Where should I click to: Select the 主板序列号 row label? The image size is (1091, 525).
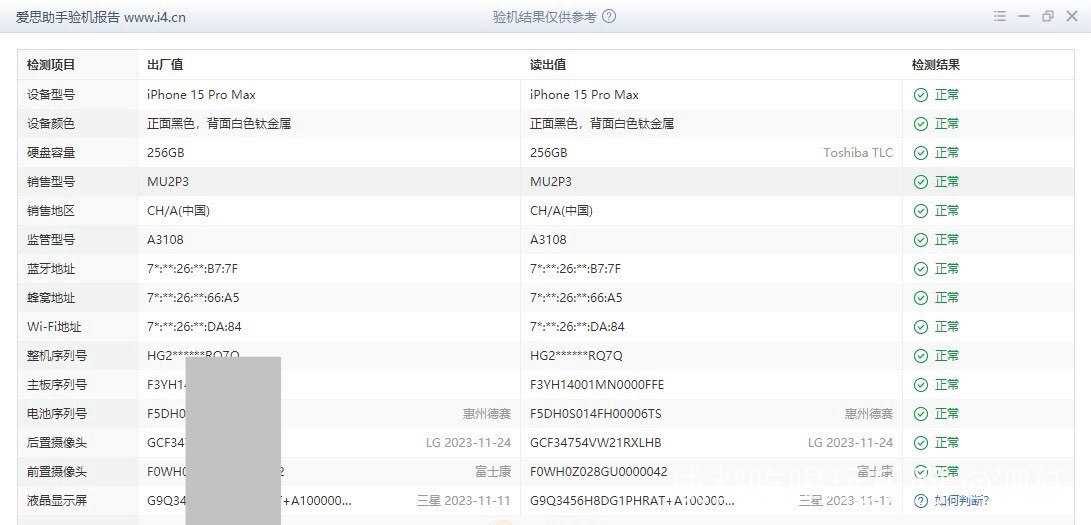[57, 385]
